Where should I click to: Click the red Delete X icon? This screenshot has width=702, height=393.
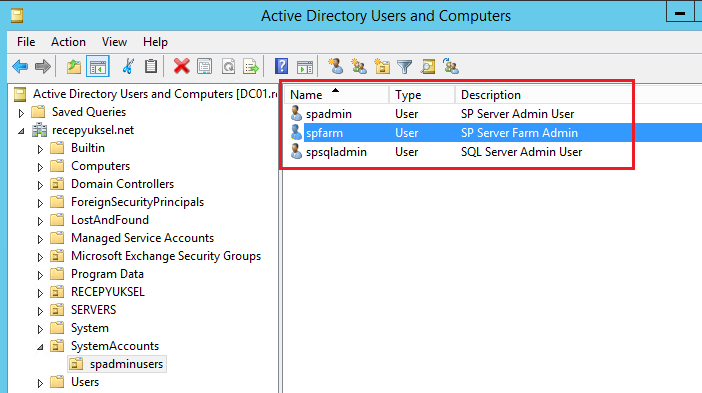tap(181, 66)
